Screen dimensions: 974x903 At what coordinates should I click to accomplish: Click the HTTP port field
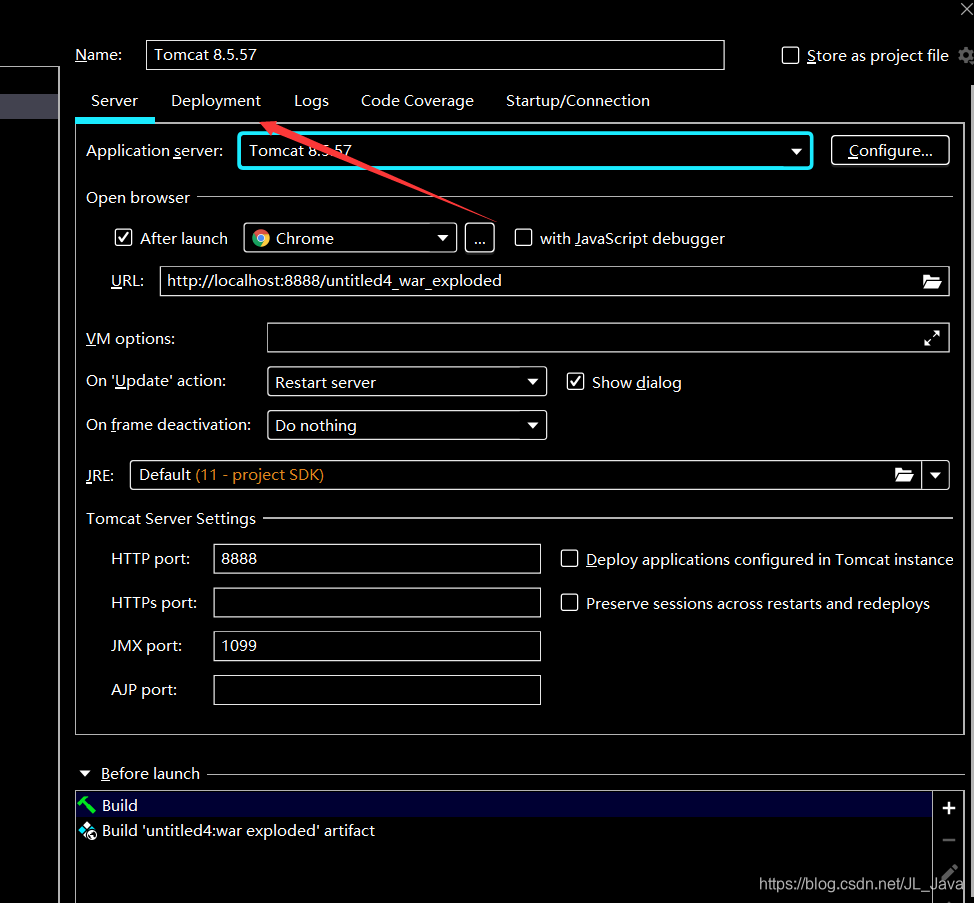[377, 559]
